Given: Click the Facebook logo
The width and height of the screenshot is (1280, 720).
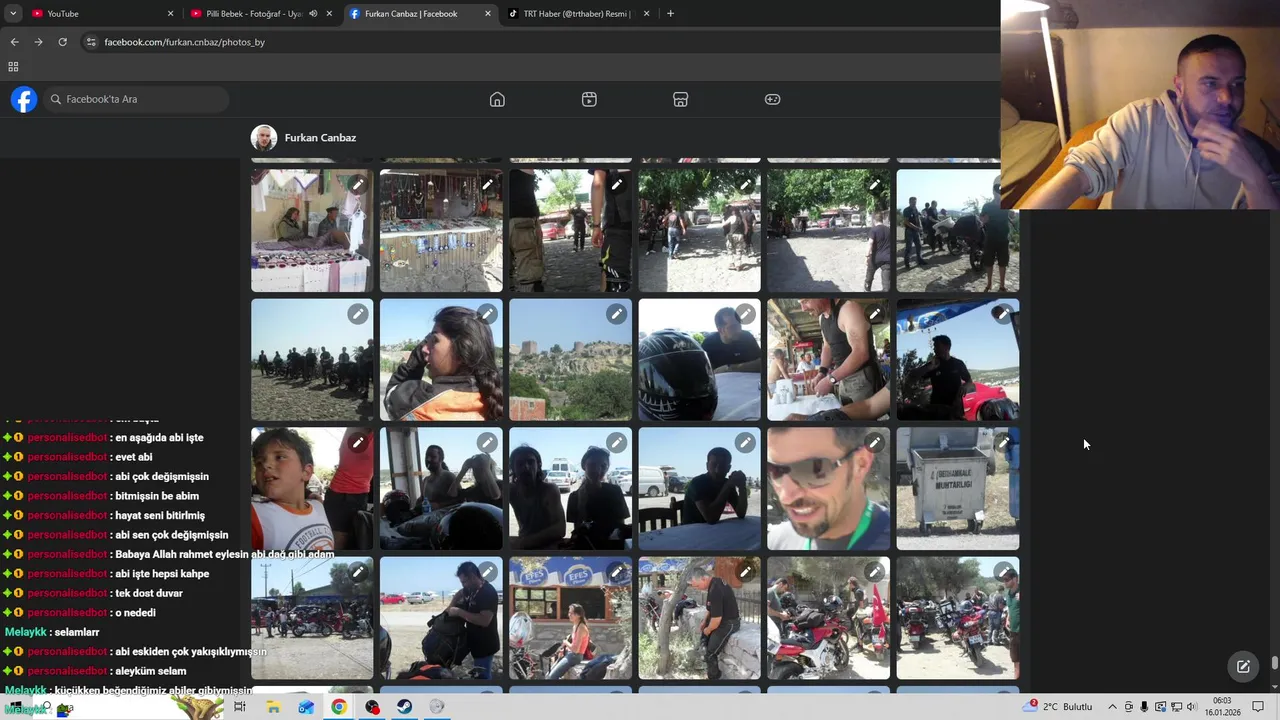Looking at the screenshot, I should coord(24,99).
